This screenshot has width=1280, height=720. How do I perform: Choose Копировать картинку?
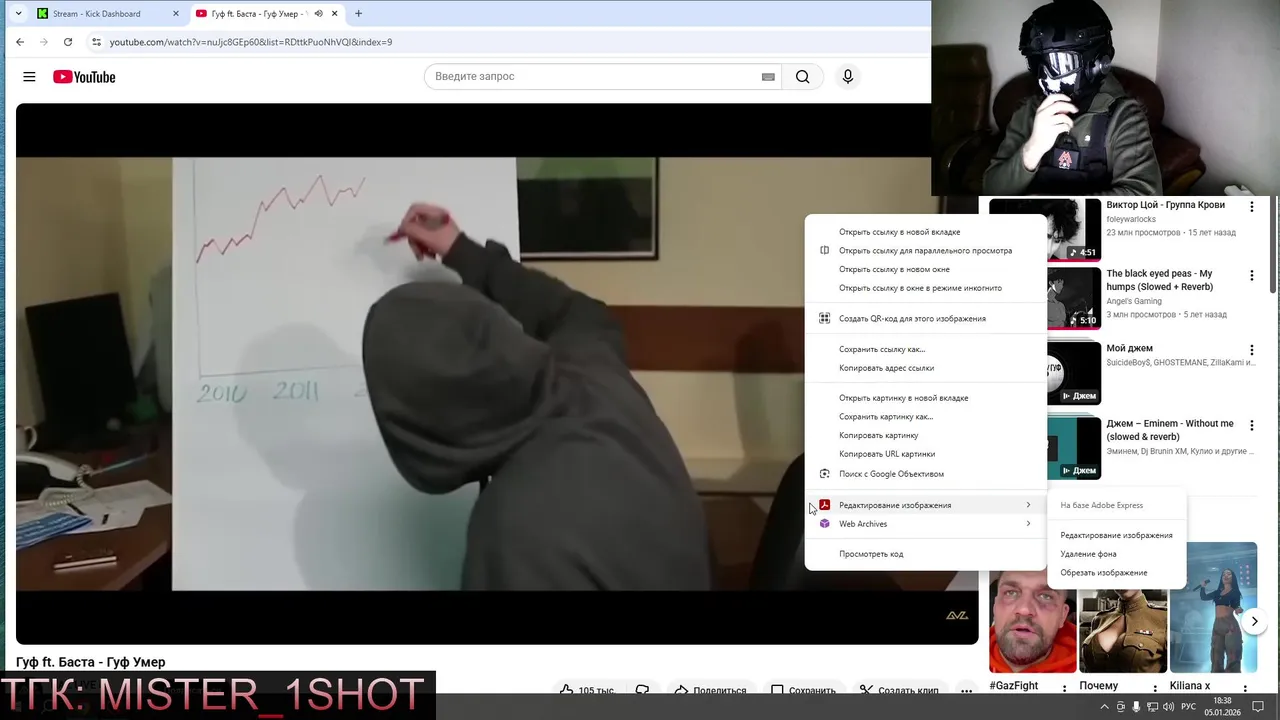[x=878, y=436]
